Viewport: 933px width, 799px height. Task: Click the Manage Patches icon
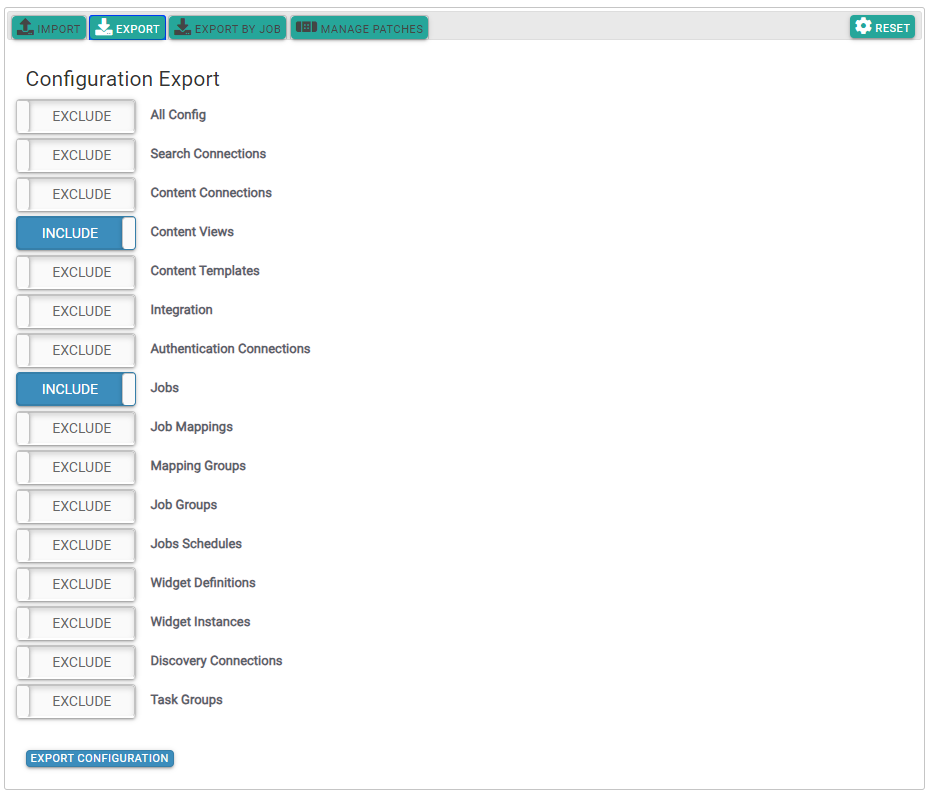pos(306,28)
